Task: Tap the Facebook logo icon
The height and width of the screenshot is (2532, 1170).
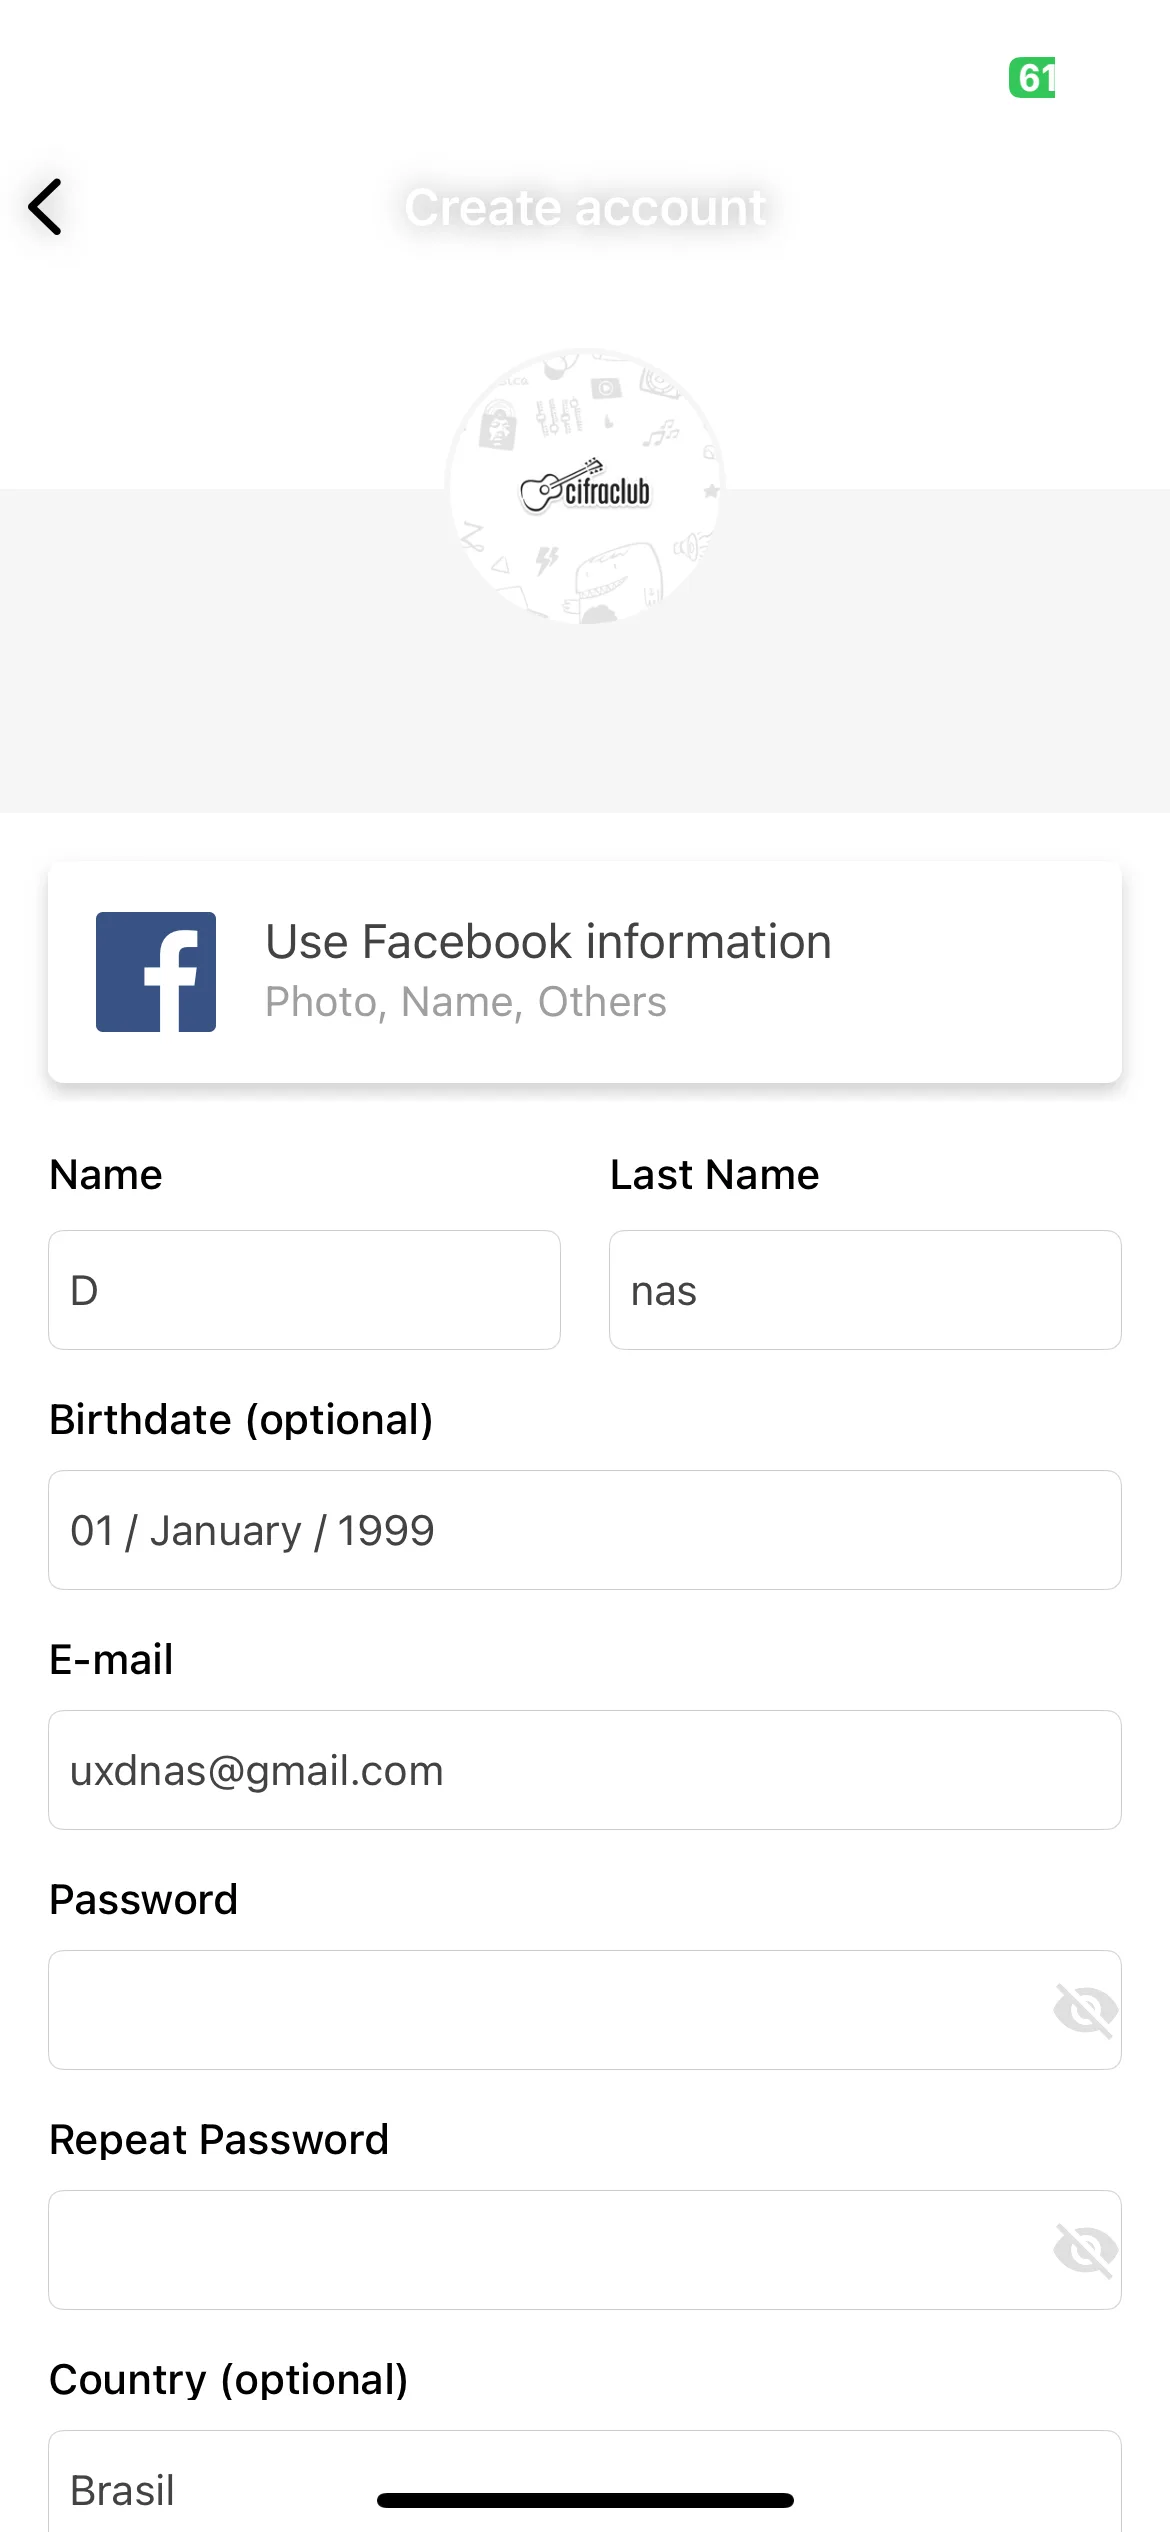Action: pos(156,971)
